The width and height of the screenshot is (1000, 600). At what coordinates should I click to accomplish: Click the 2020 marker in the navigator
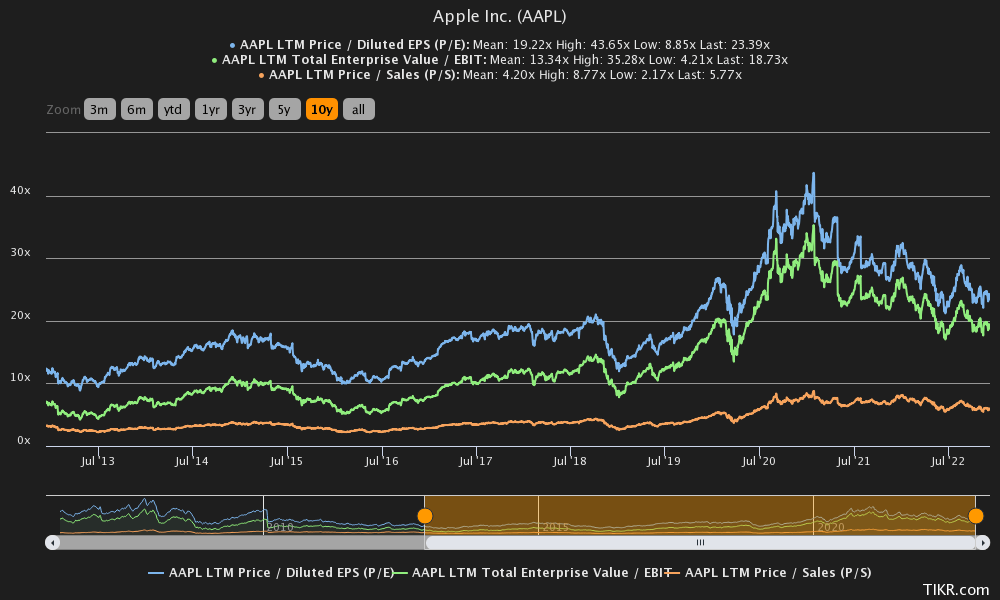830,527
